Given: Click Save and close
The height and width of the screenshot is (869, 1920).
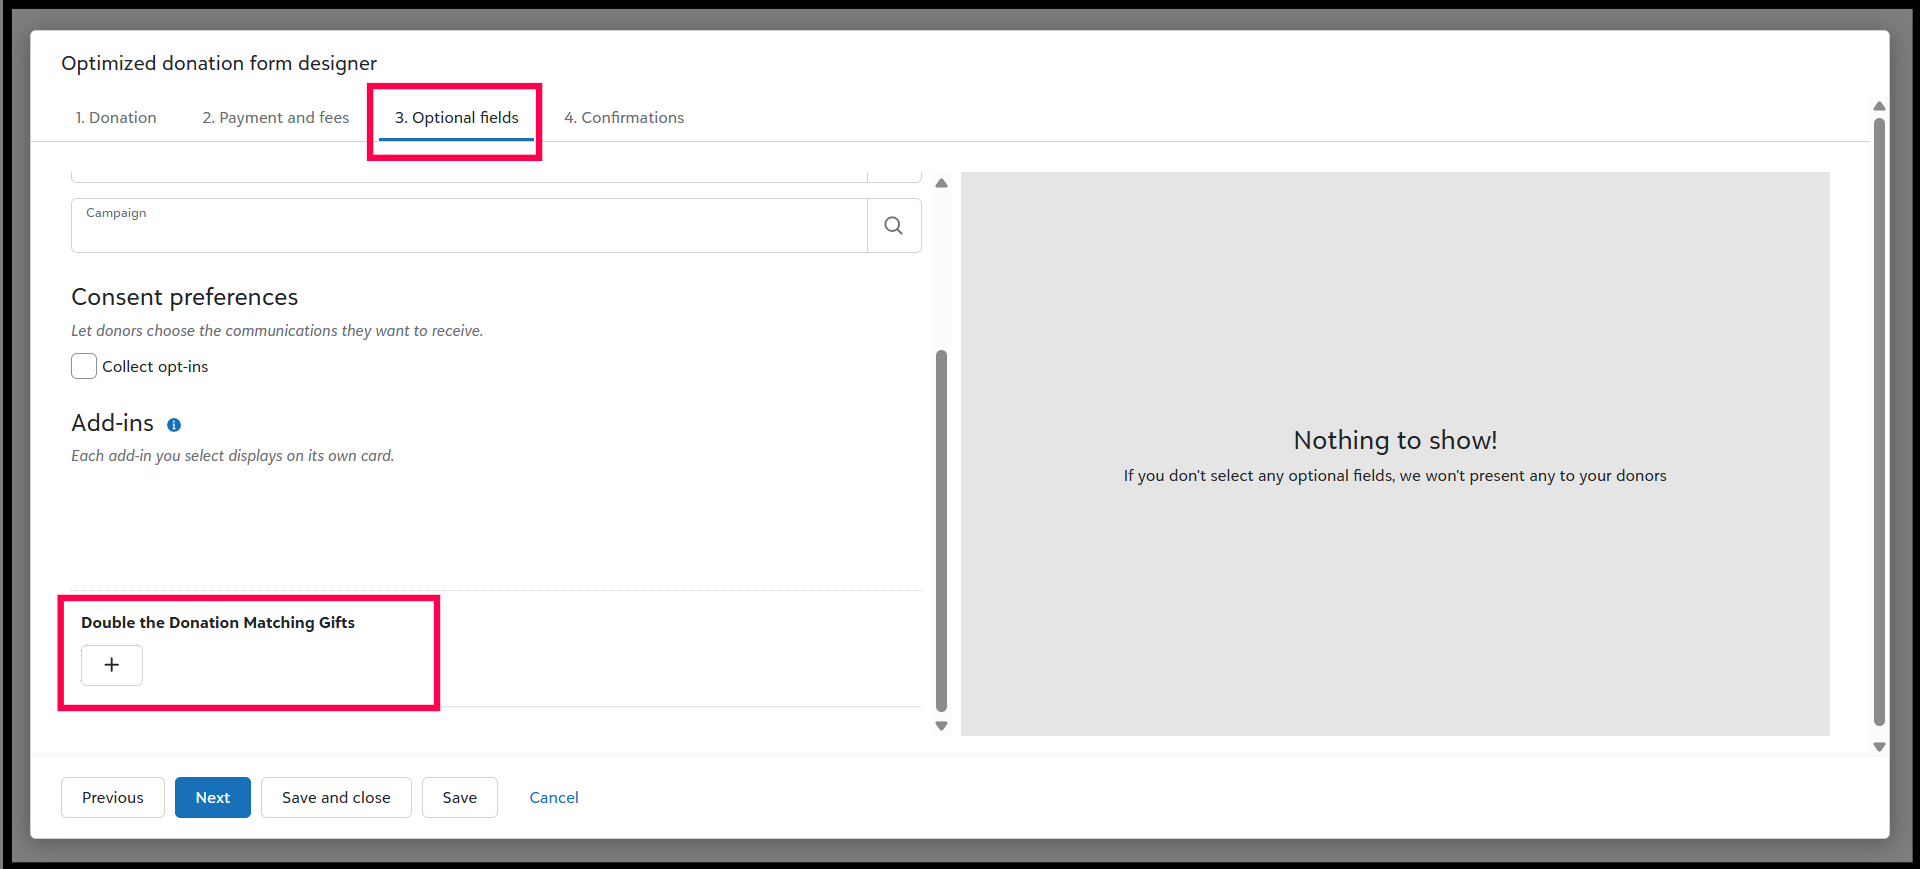Looking at the screenshot, I should pyautogui.click(x=336, y=798).
